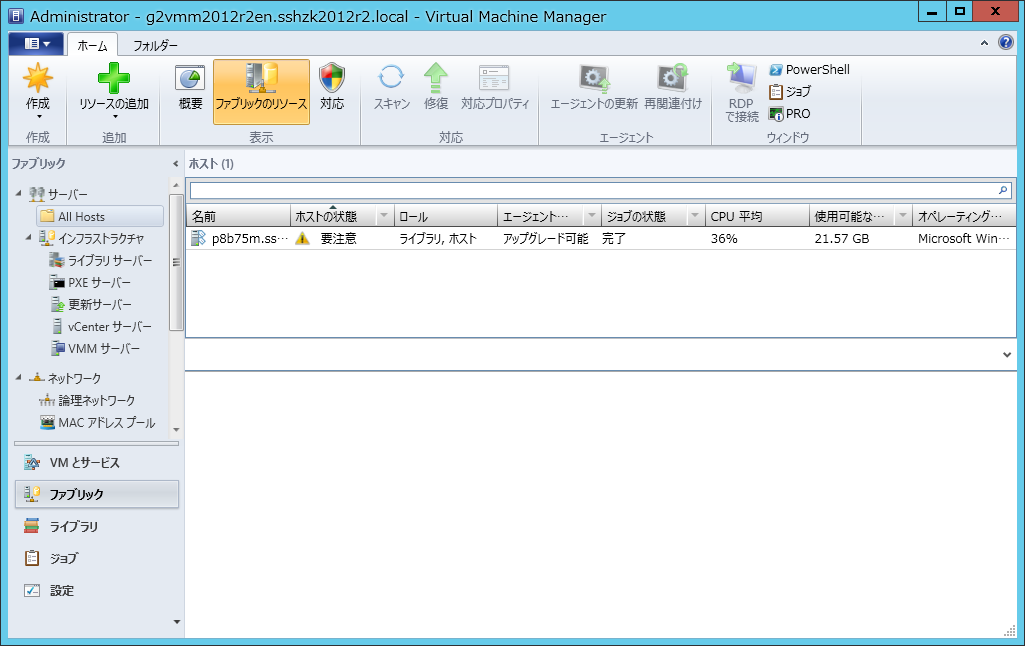Expand the details pane chevron

1007,355
